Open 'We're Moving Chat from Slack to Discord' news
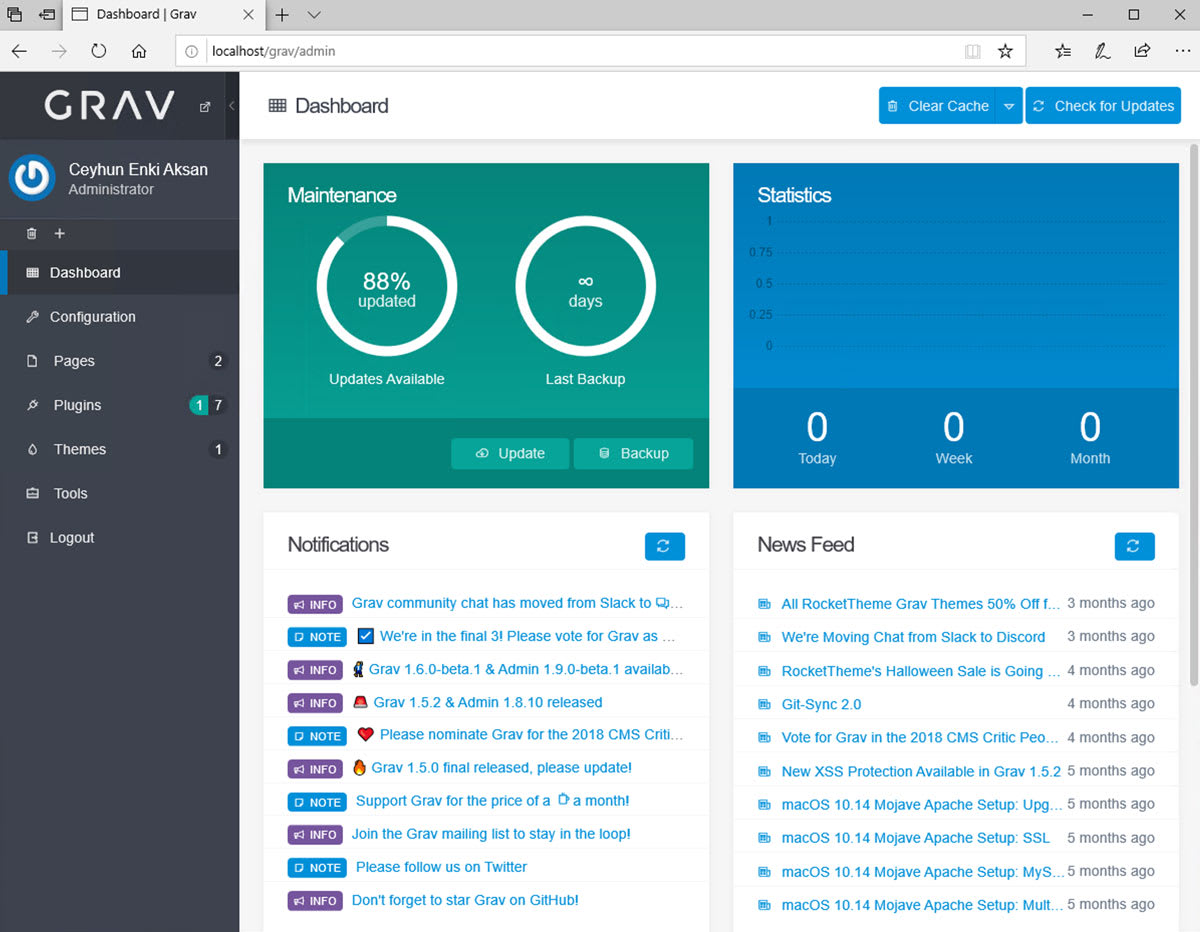The height and width of the screenshot is (932, 1200). (x=913, y=637)
